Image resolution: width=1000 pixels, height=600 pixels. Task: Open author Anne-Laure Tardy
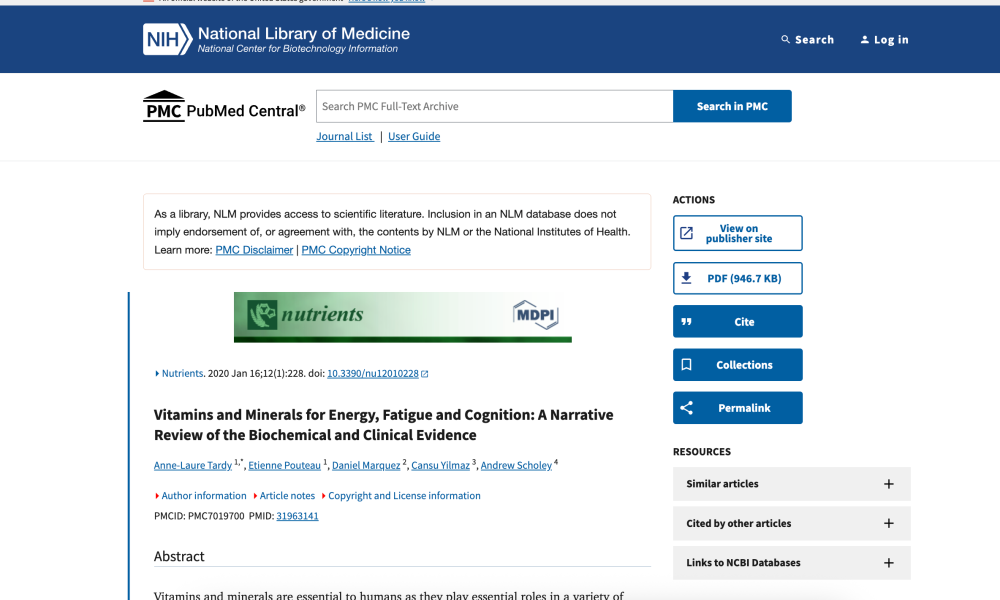coord(193,465)
